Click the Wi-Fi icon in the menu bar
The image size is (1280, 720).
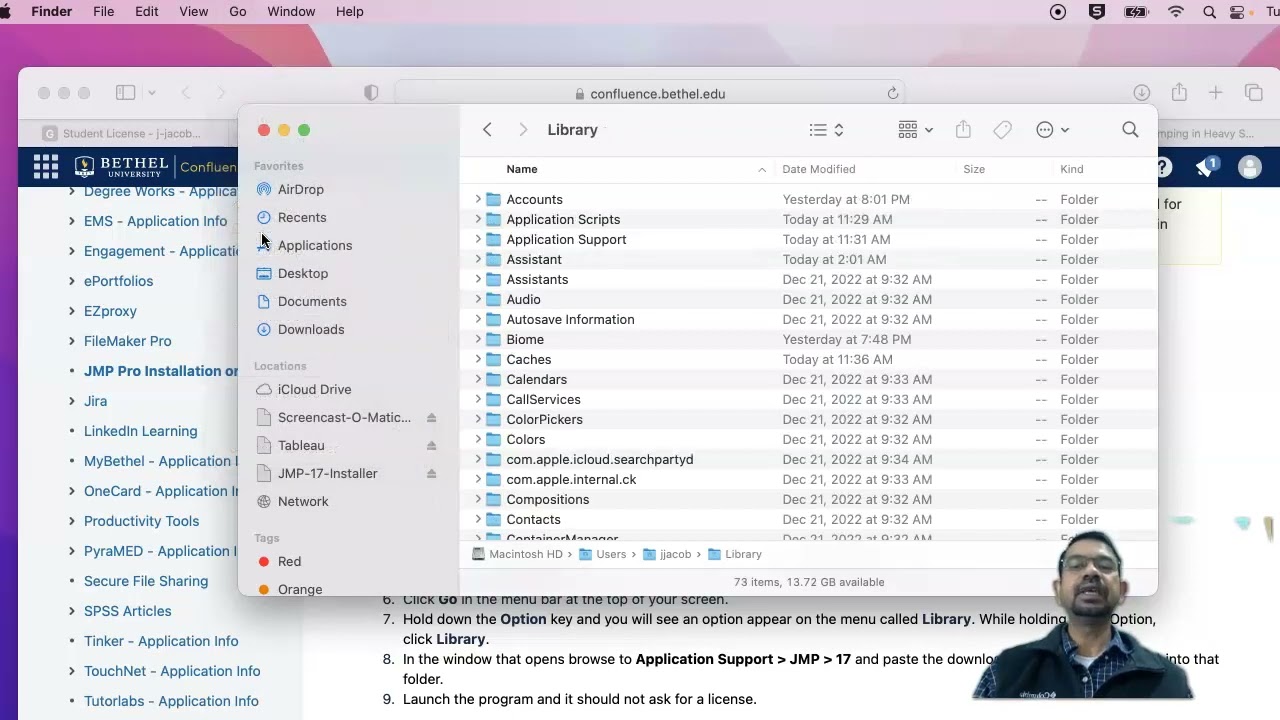pos(1176,12)
